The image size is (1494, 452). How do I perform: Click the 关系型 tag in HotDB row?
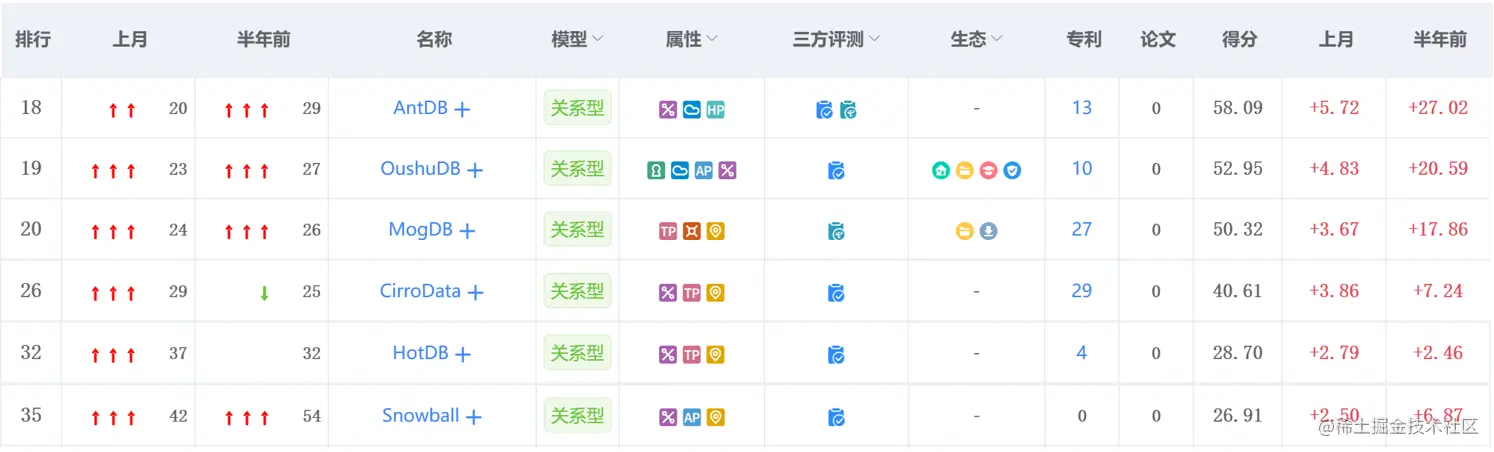tap(578, 353)
